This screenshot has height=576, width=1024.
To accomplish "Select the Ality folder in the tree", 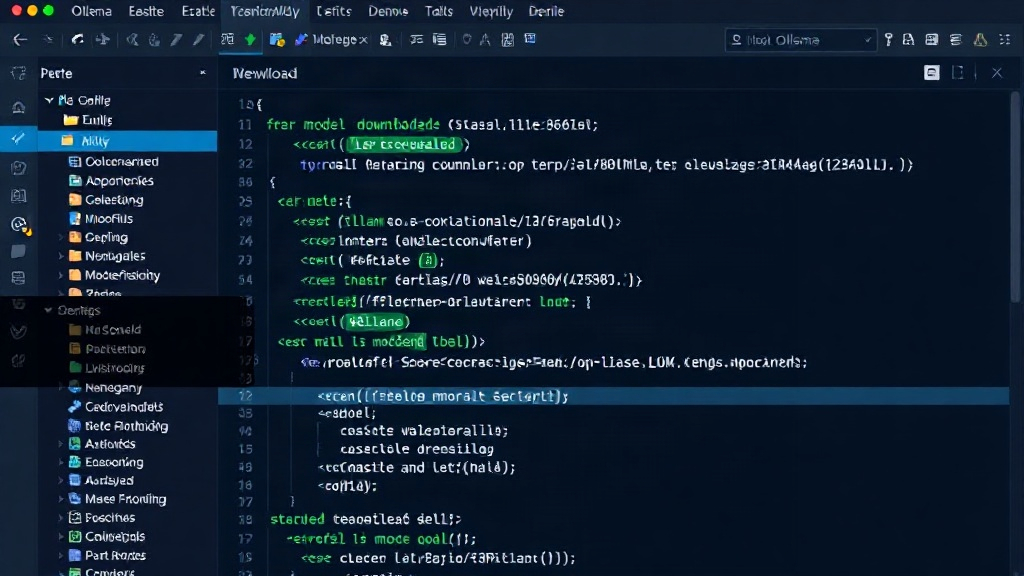I will click(127, 140).
